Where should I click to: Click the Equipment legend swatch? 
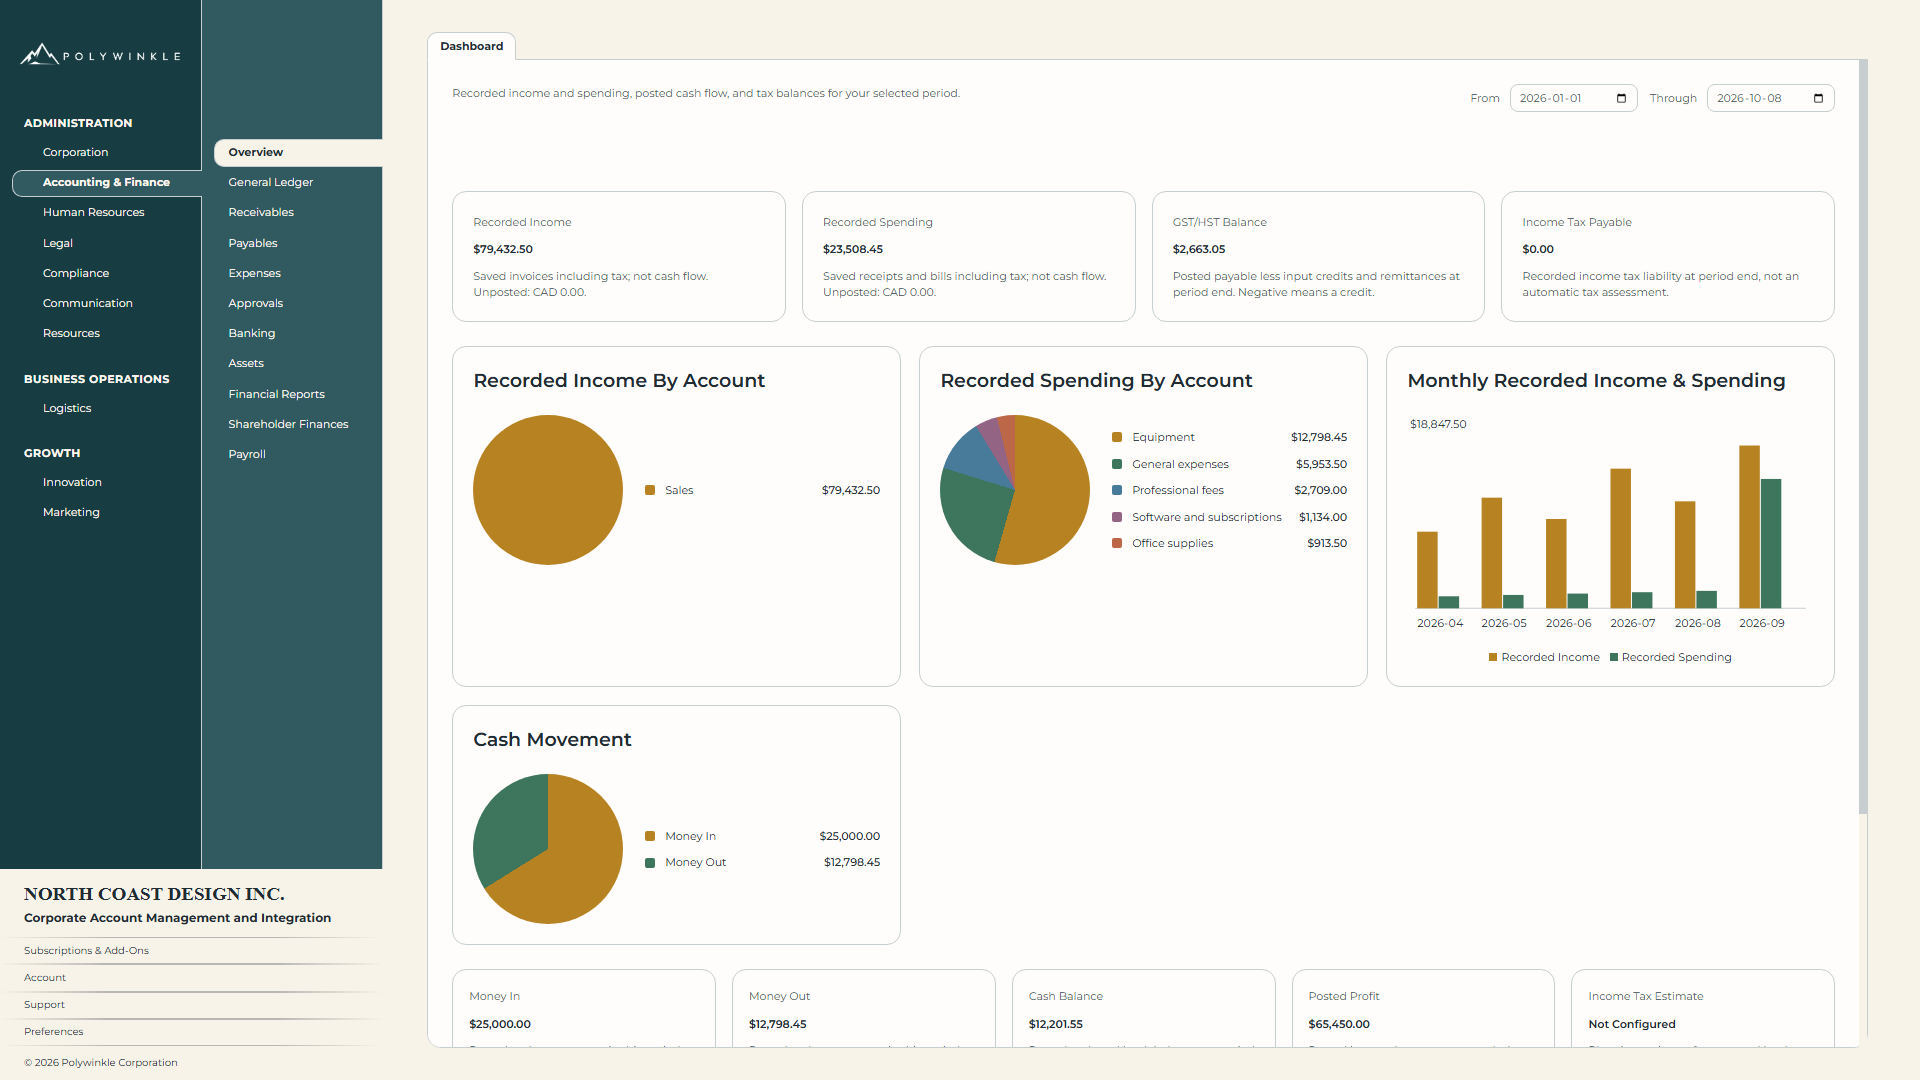[1117, 437]
